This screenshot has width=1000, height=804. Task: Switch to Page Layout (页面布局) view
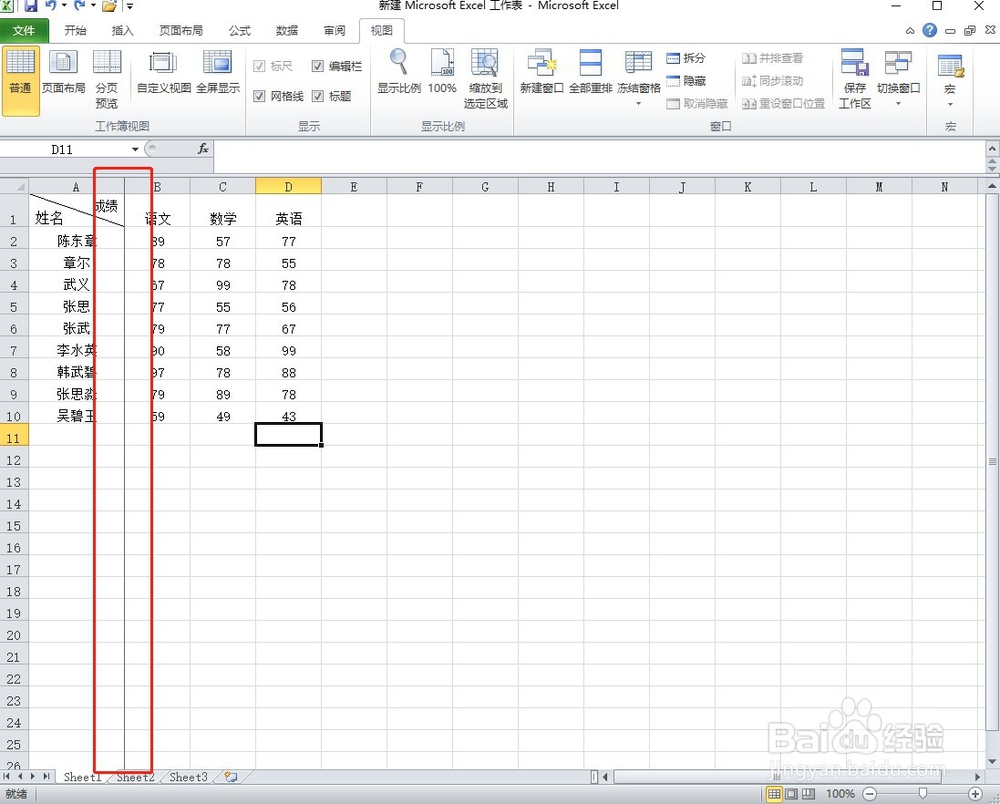pyautogui.click(x=63, y=73)
